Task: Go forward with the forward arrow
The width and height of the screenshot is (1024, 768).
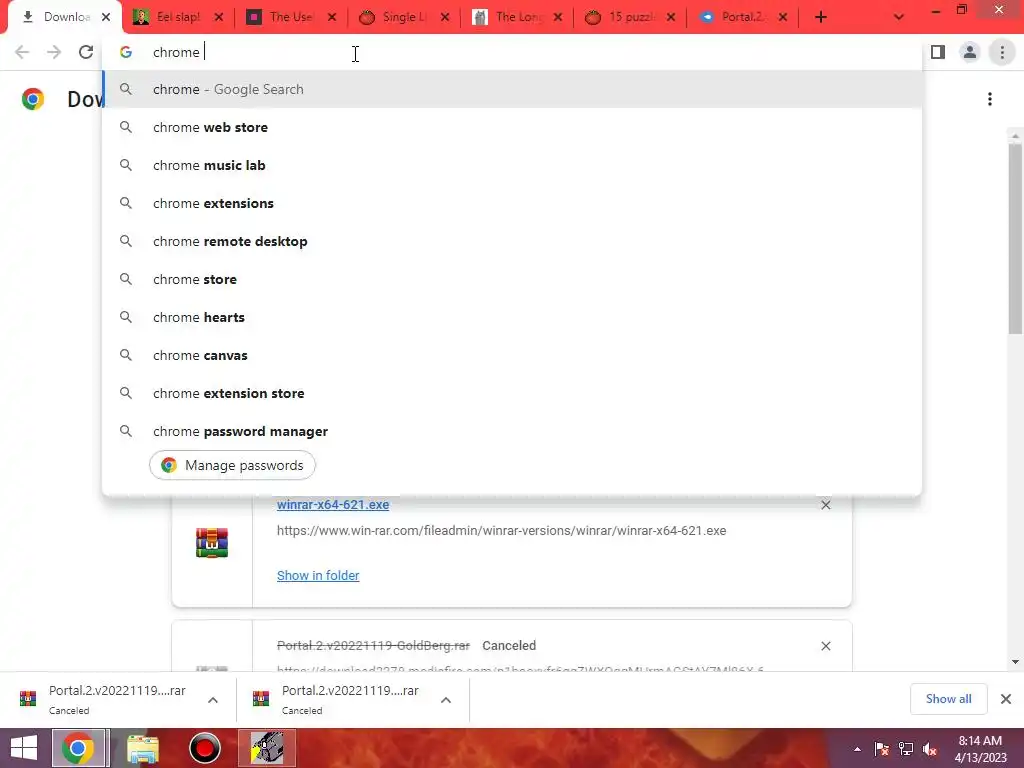Action: pyautogui.click(x=54, y=52)
